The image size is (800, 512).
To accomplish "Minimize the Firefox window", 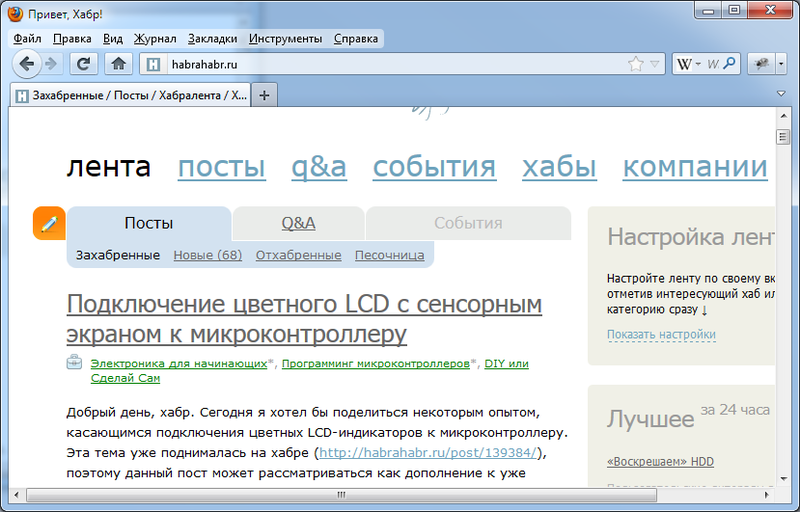I will (708, 10).
